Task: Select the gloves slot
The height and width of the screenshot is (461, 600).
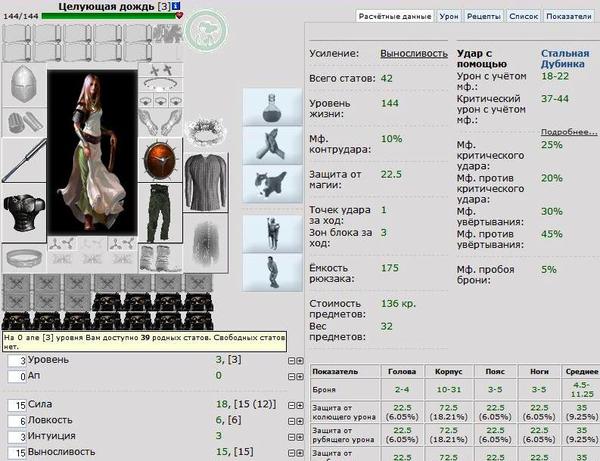Action: point(160,122)
